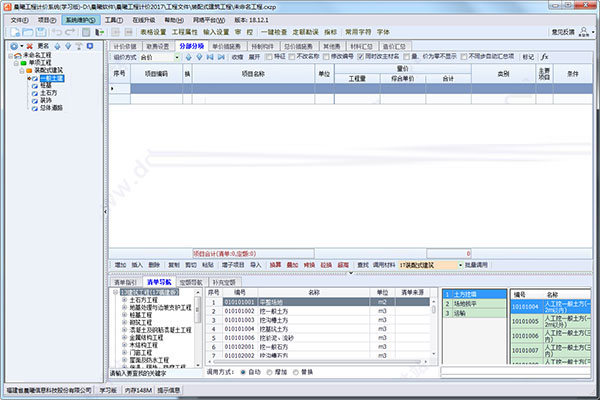Click the Undo arrow icon
The width and height of the screenshot is (600, 400).
[x=57, y=33]
